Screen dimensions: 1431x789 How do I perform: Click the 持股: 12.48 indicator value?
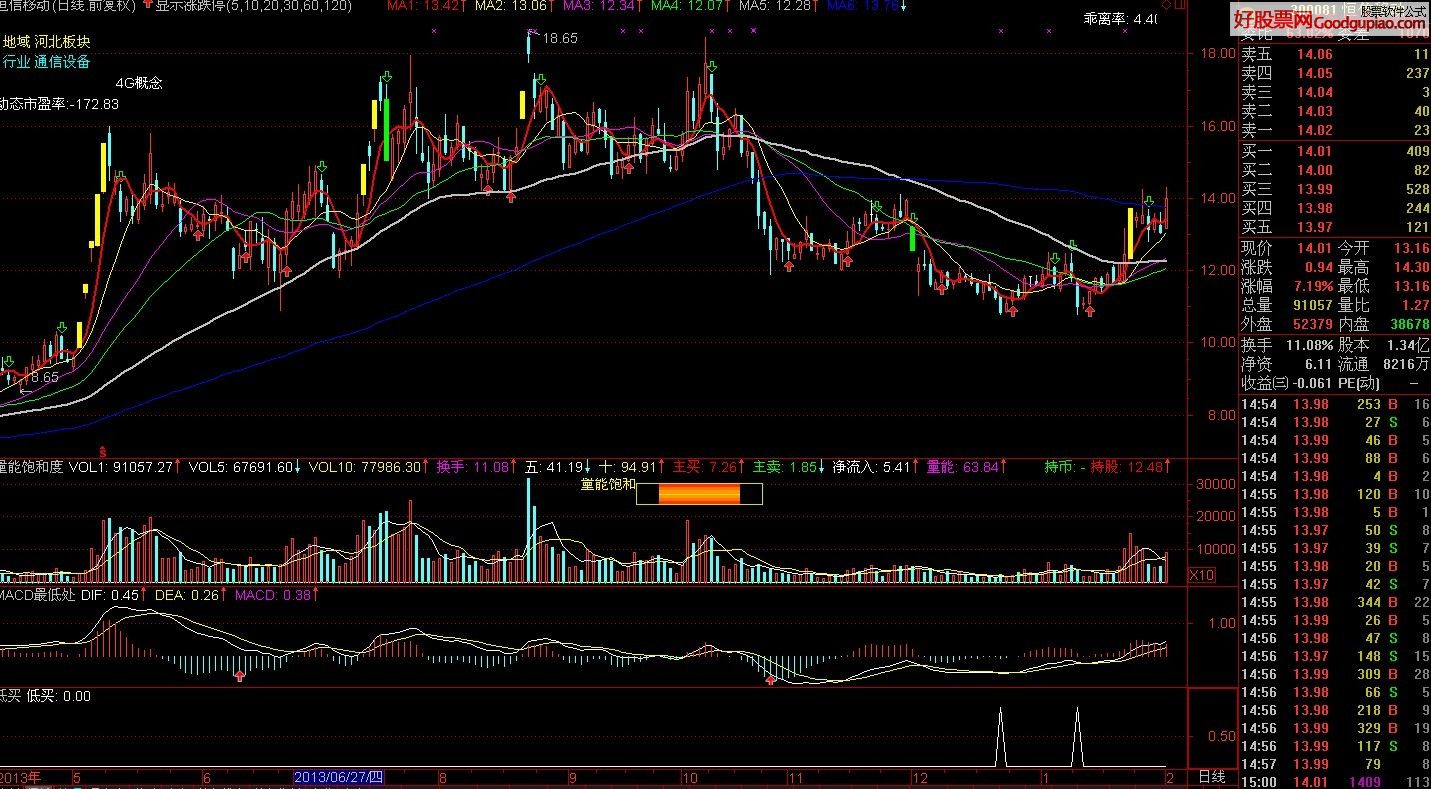point(1131,467)
